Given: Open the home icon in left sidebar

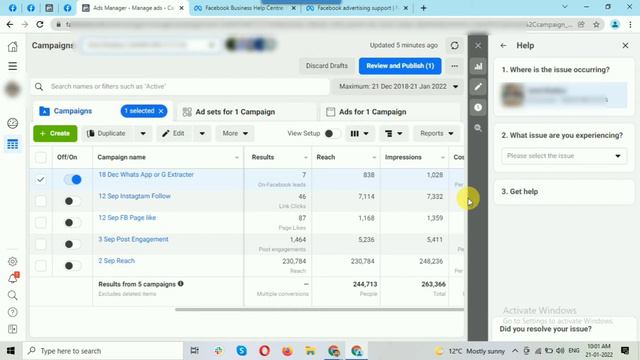Looking at the screenshot, I should [13, 47].
